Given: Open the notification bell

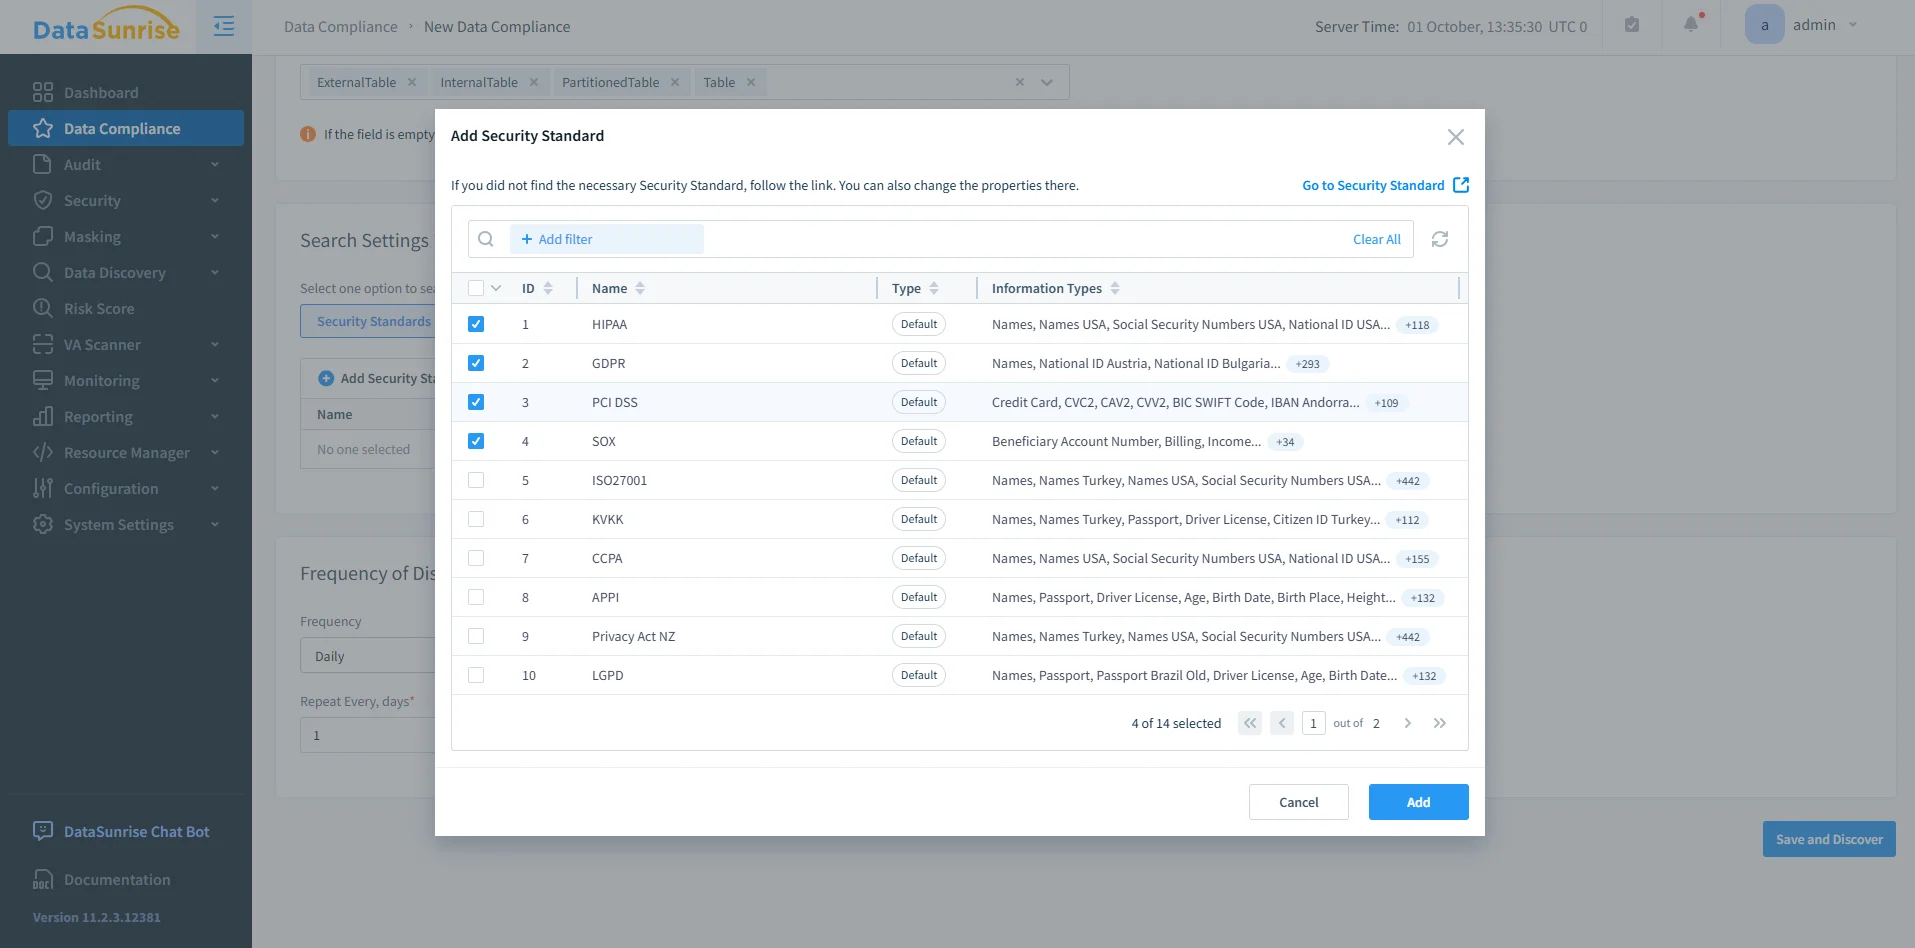Looking at the screenshot, I should point(1689,24).
